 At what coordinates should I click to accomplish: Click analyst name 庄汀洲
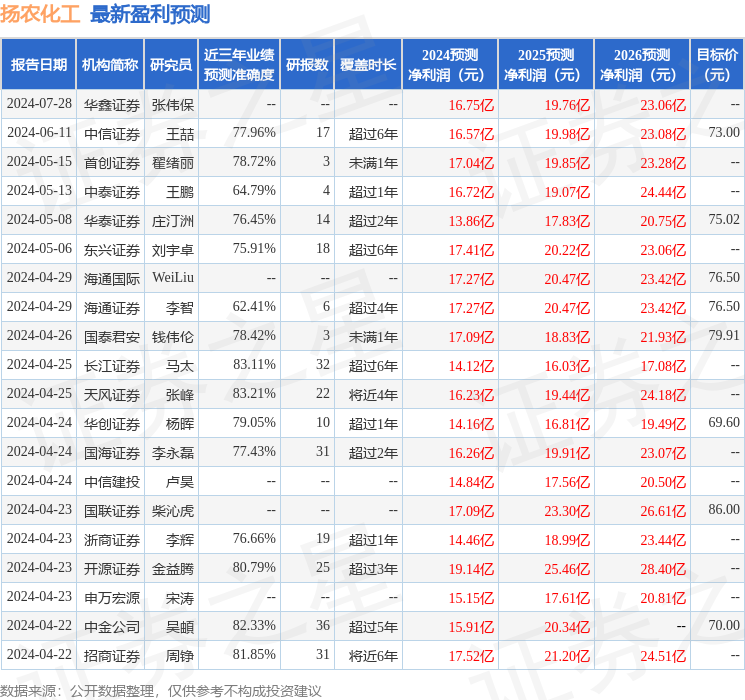(173, 221)
